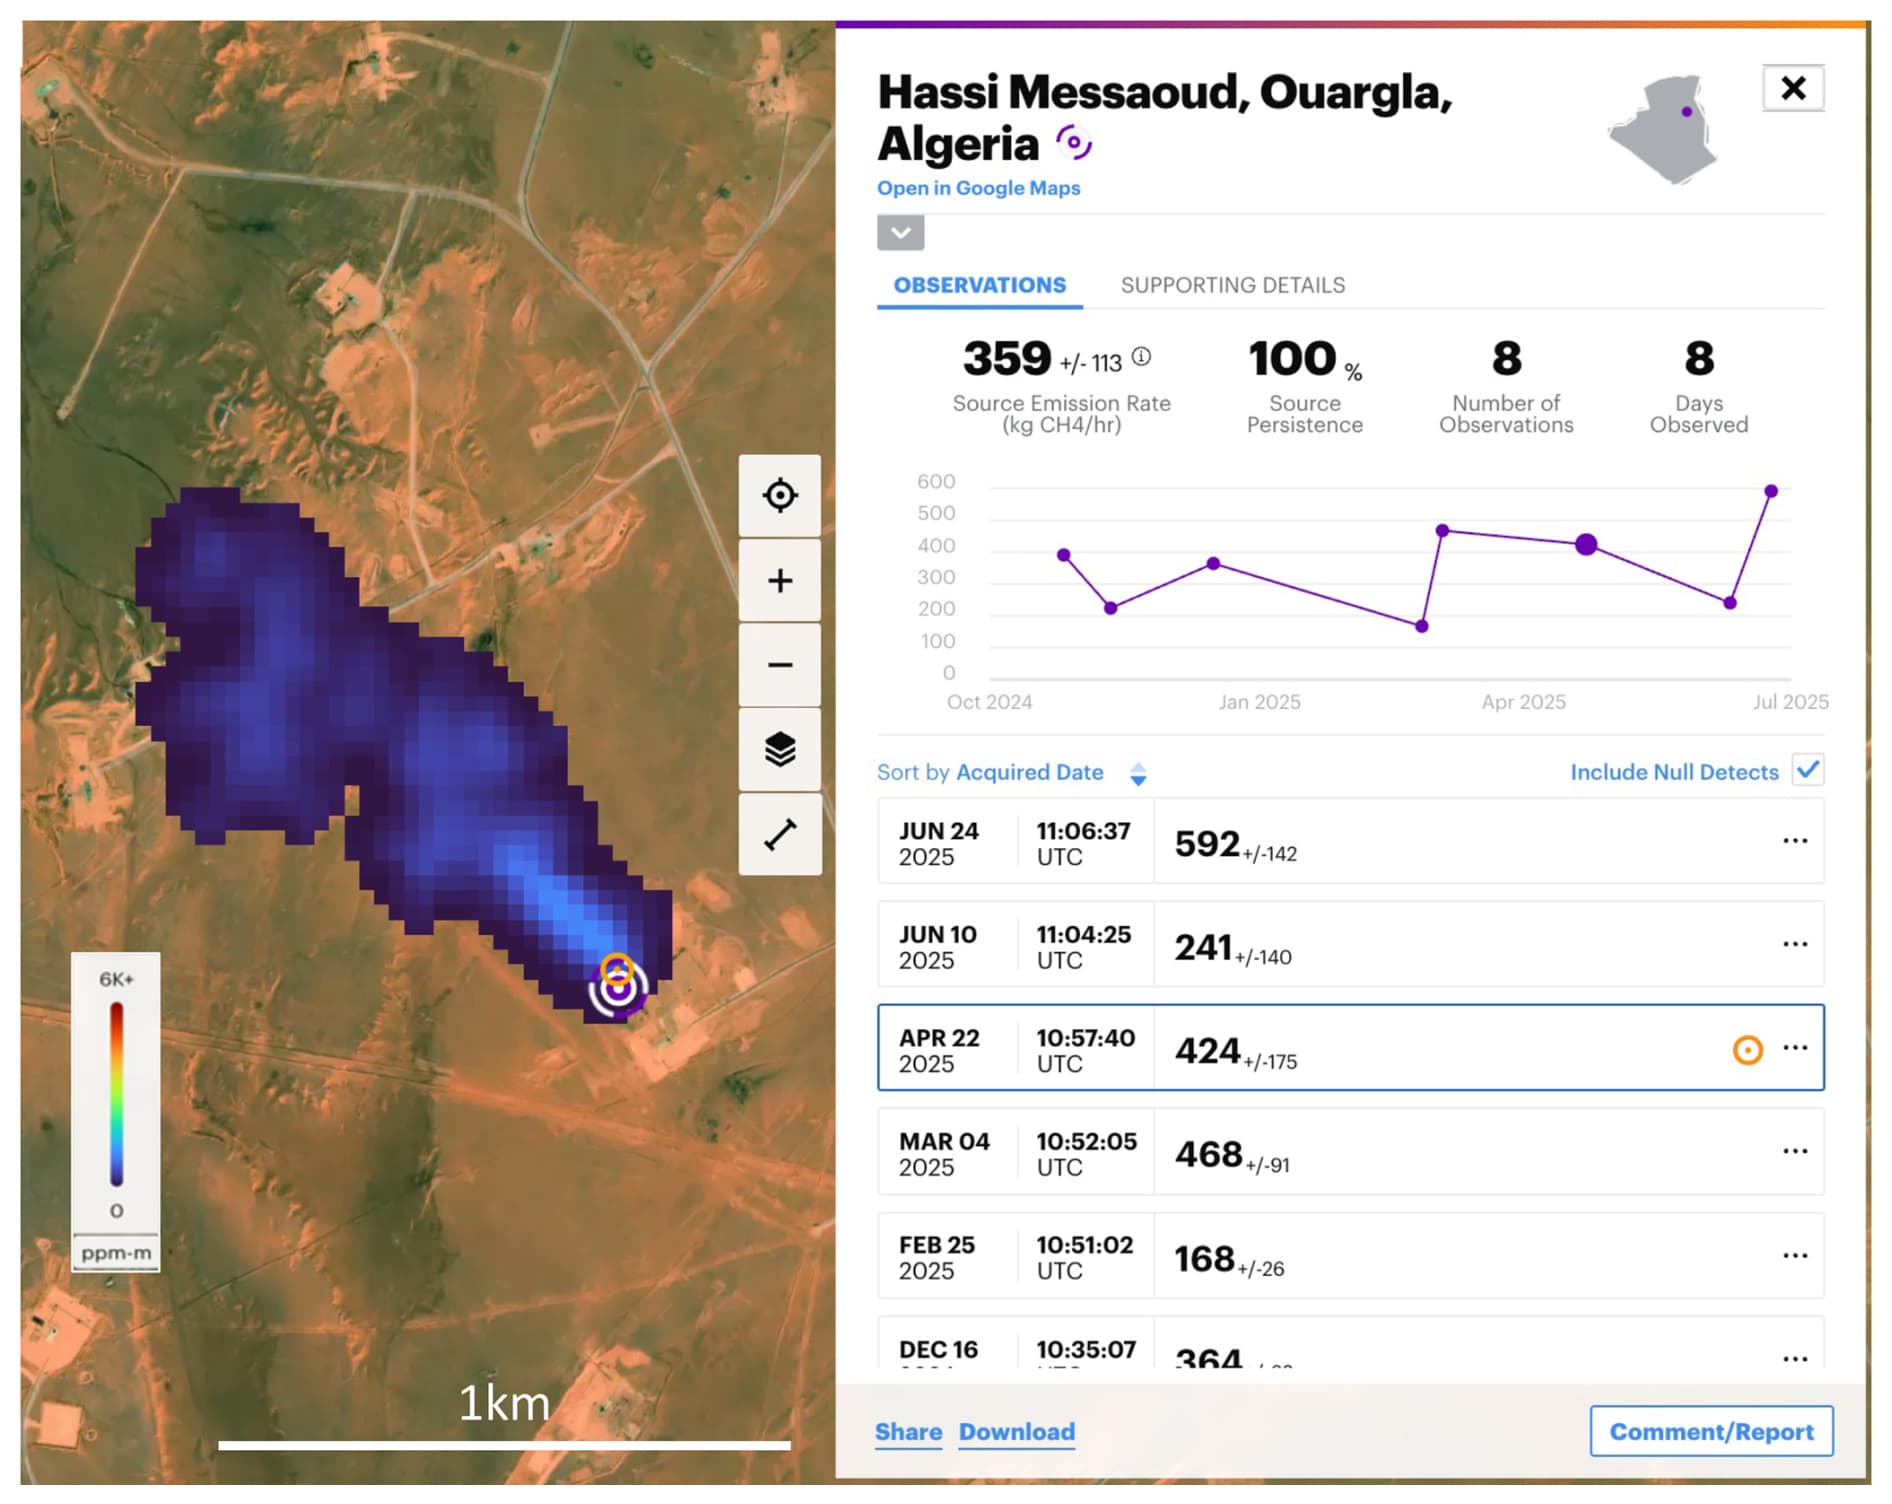The width and height of the screenshot is (1892, 1504).
Task: Open the map layers switcher
Action: coord(780,748)
